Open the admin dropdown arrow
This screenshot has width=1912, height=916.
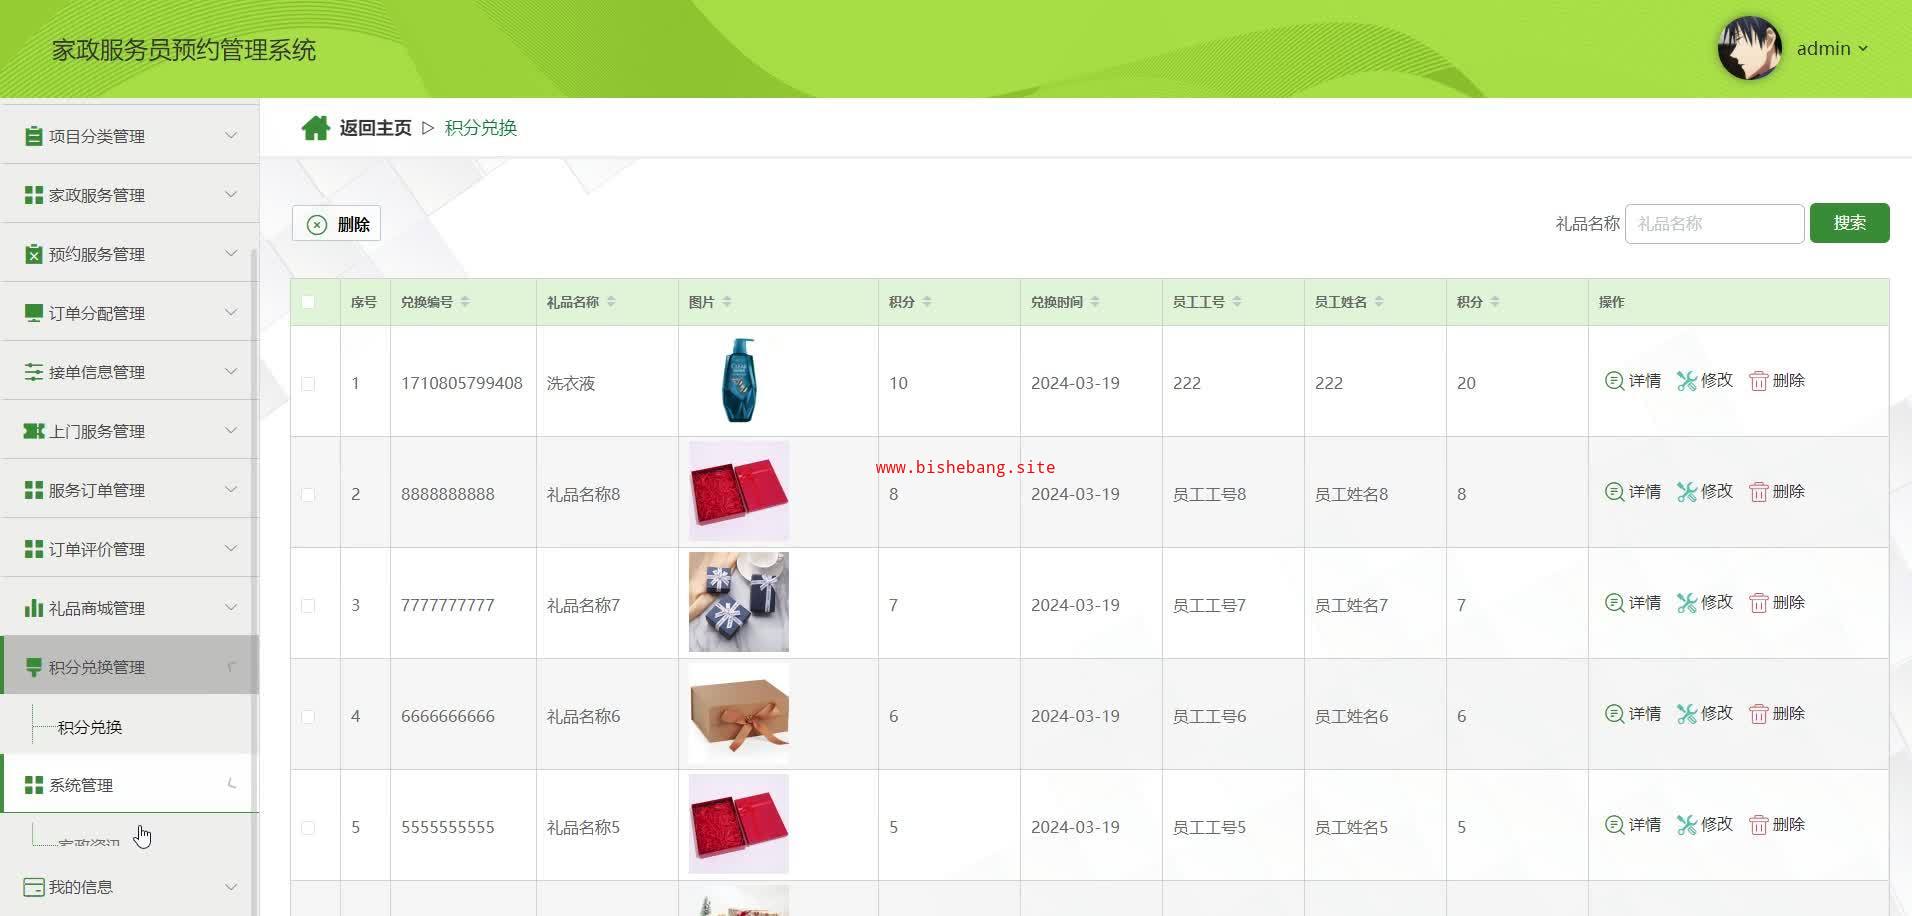[1863, 49]
